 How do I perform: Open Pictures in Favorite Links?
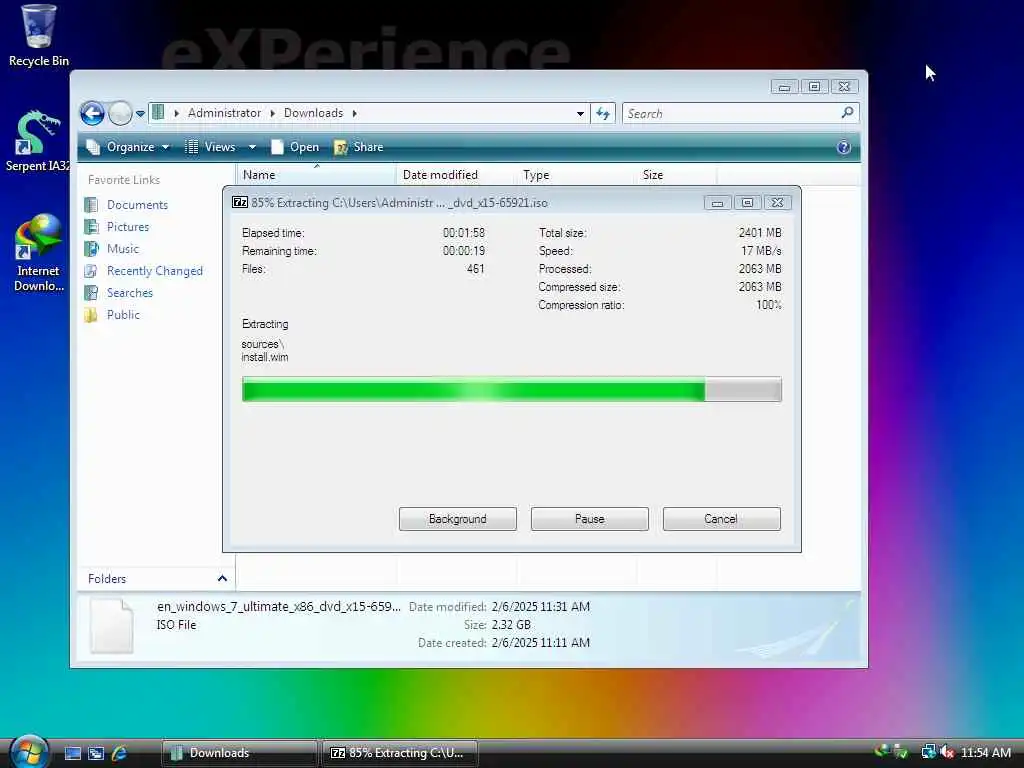pyautogui.click(x=128, y=227)
